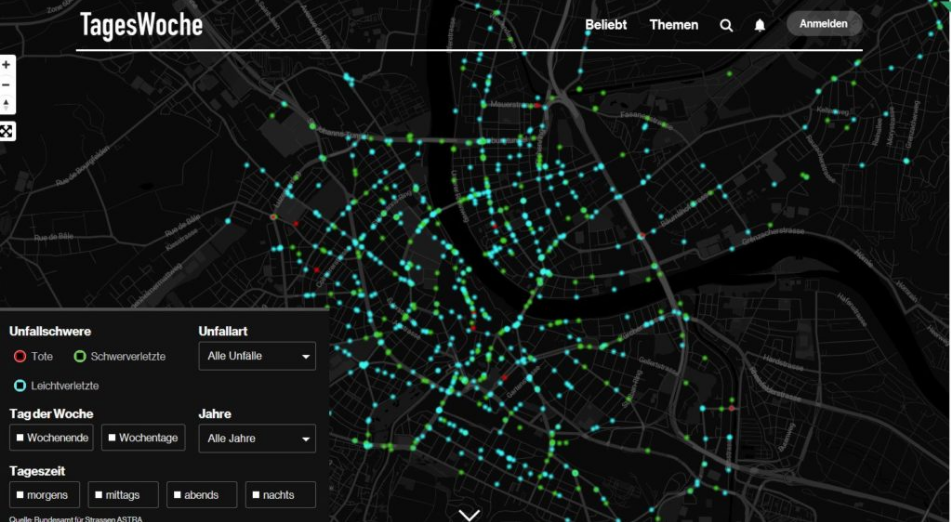Viewport: 951px width, 522px height.
Task: Toggle the Schwerverletzte severity filter
Action: (80, 356)
